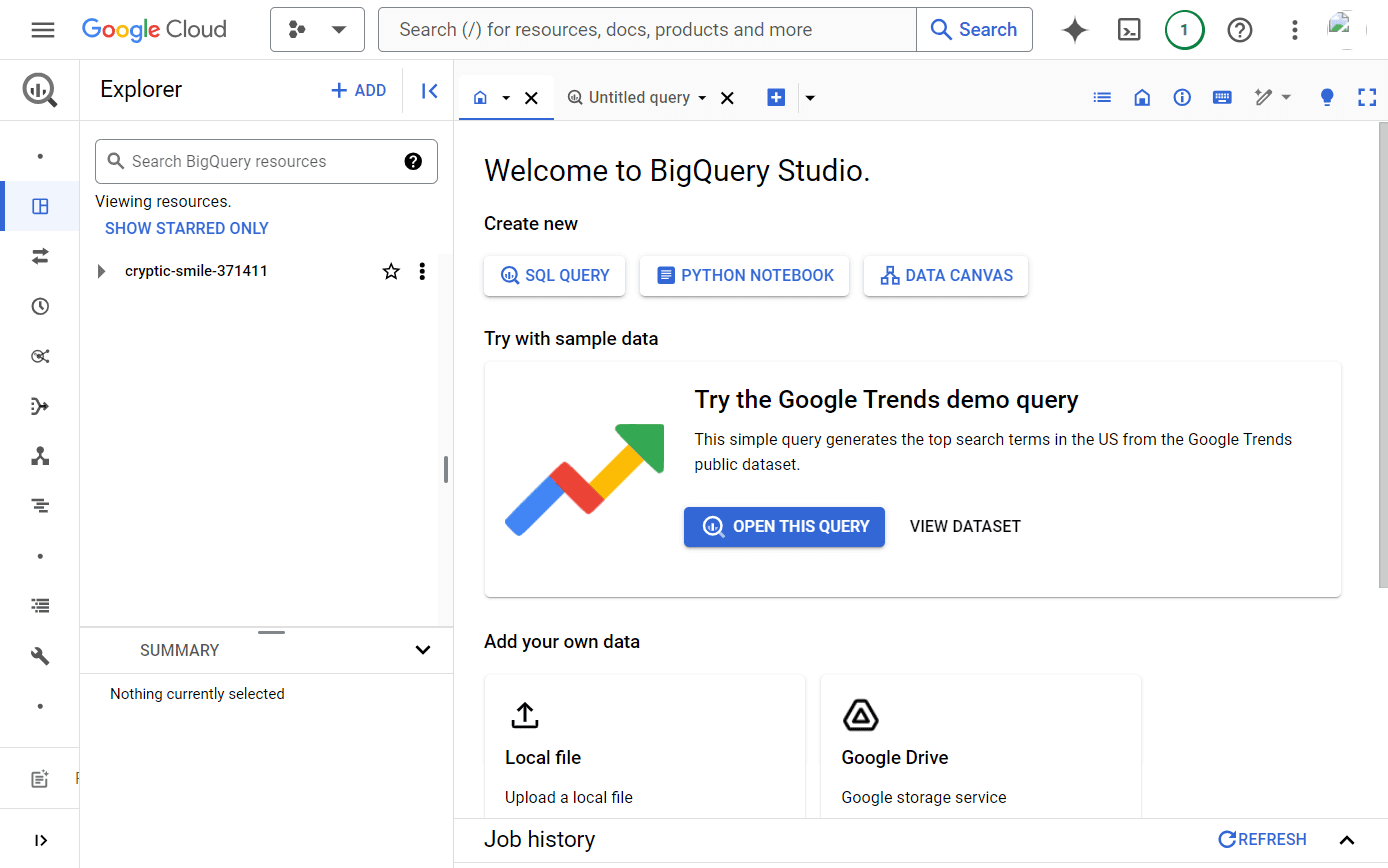Click the tab list icon in the toolbar

(x=1102, y=97)
